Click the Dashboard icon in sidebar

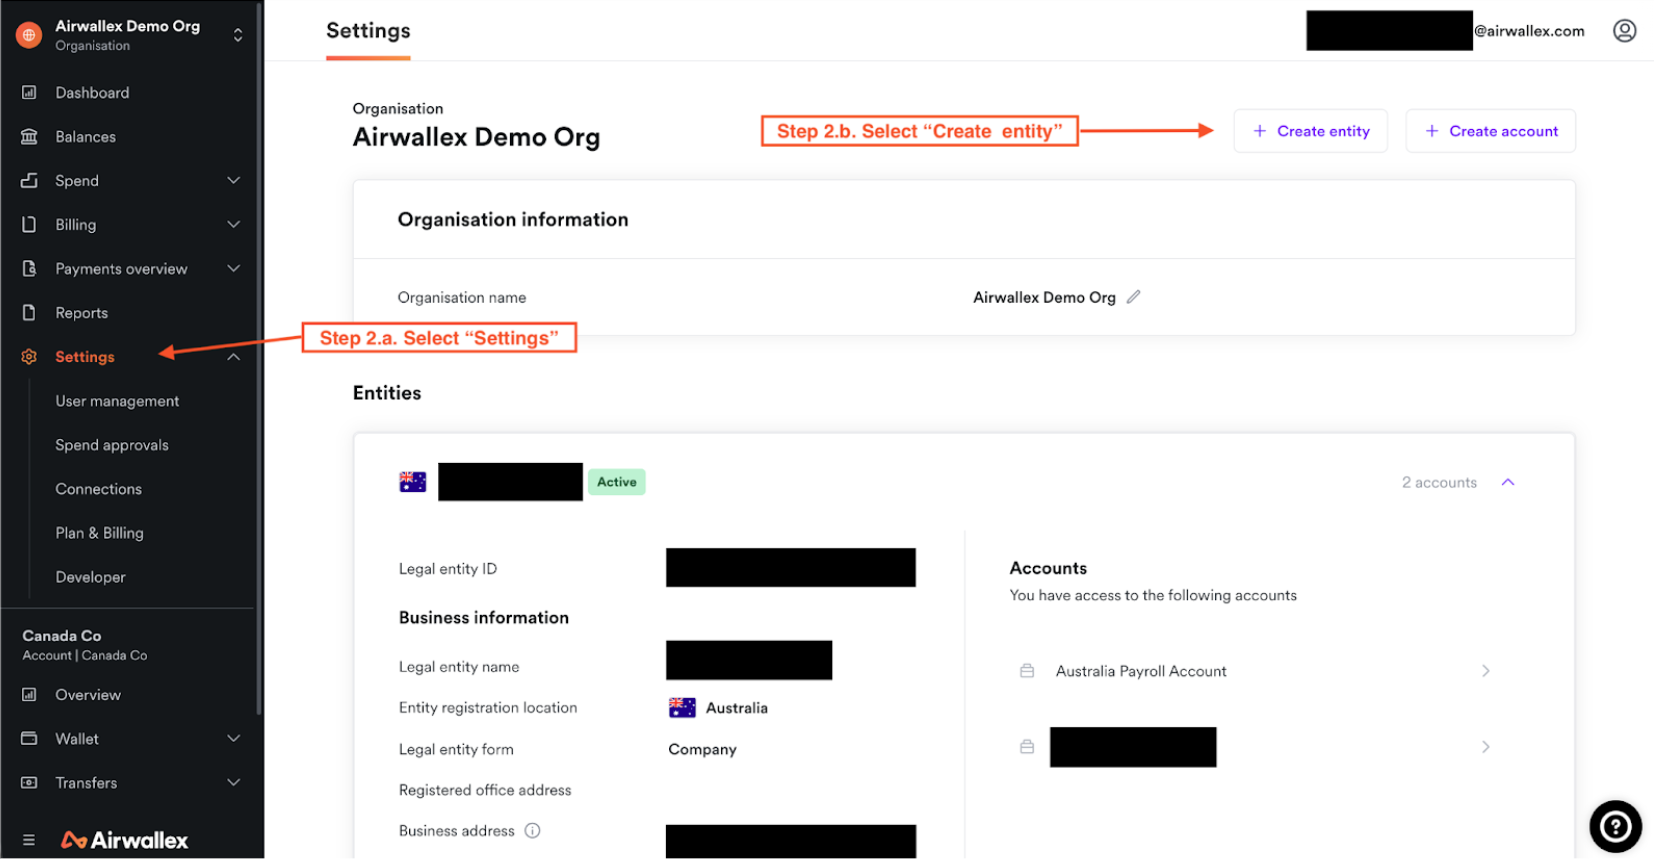[x=29, y=93]
